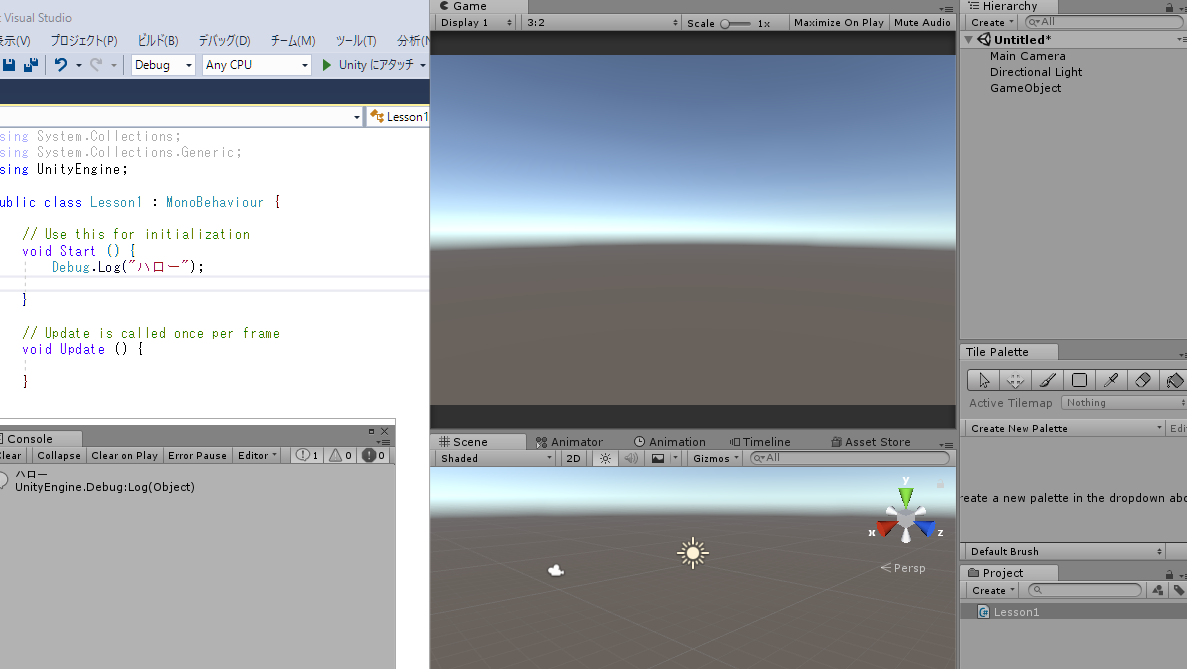Switch to the Asset Store tab
This screenshot has width=1187, height=669.
tap(871, 442)
